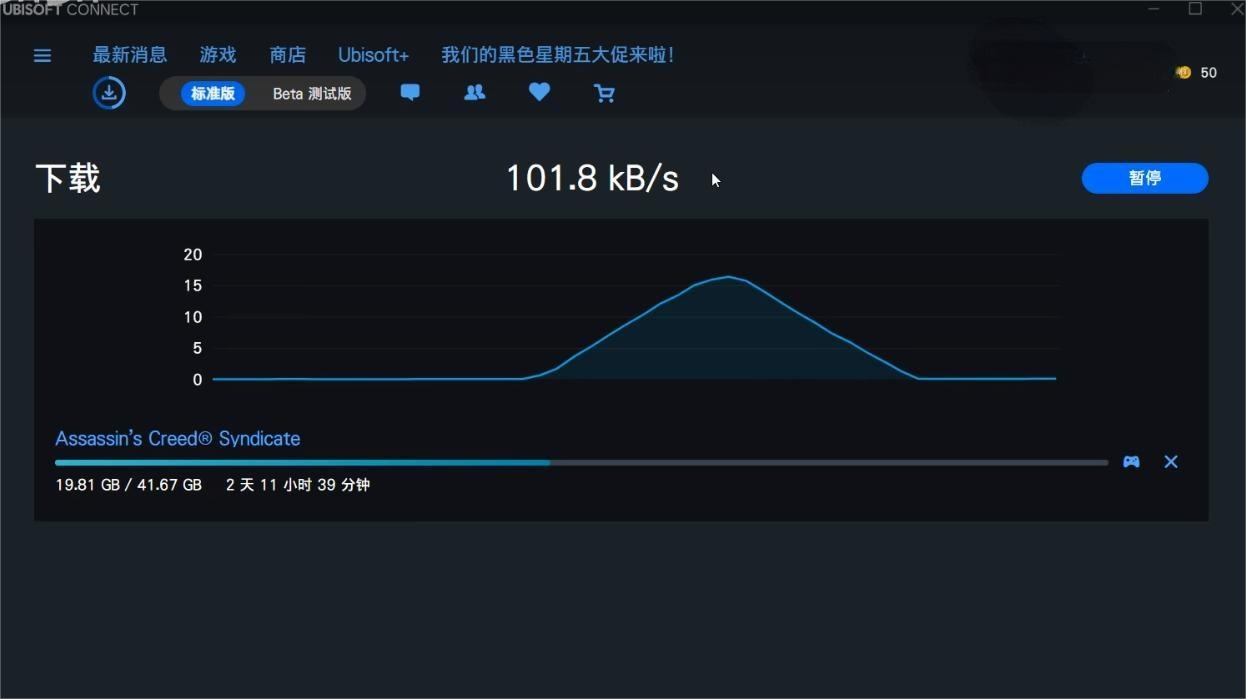Click the download speed graph peak
This screenshot has width=1246, height=699.
point(727,277)
